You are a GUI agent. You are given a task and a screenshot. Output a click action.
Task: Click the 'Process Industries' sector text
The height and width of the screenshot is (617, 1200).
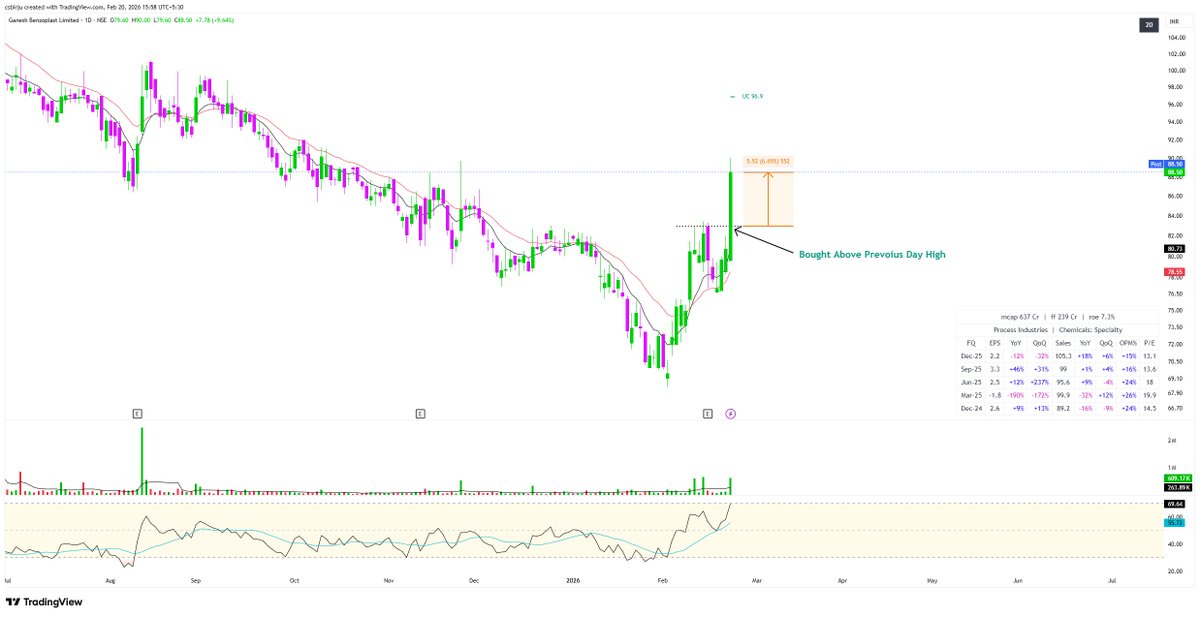pyautogui.click(x=1022, y=330)
